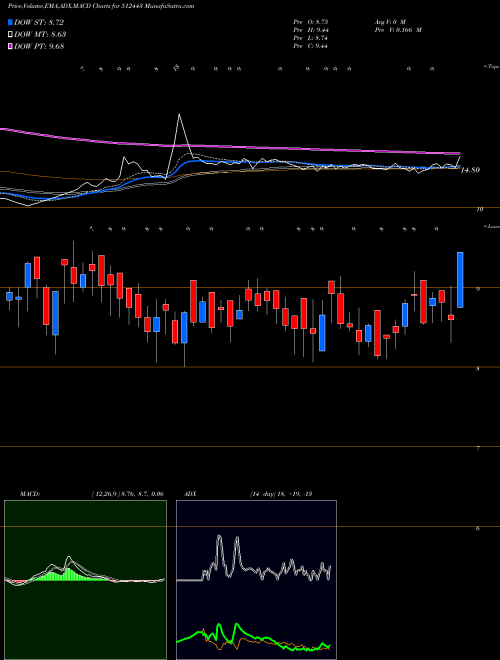Click the 'Pre V: 0.166 M' value
This screenshot has width=500, height=660.
click(397, 30)
